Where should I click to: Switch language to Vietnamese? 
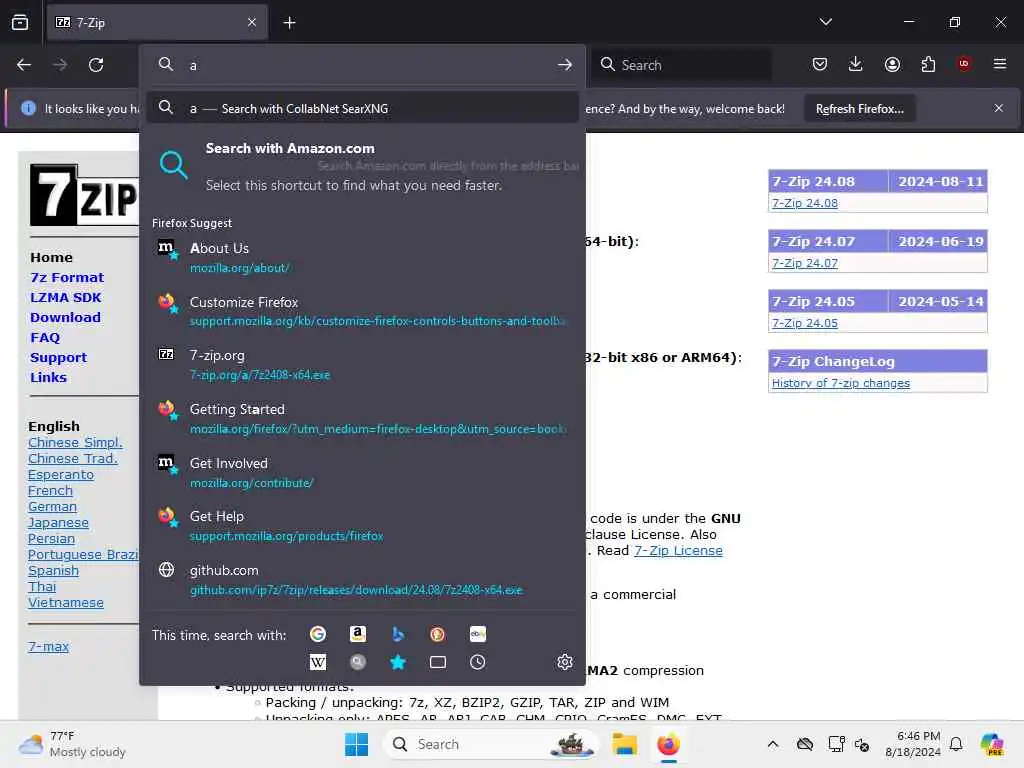pos(66,602)
